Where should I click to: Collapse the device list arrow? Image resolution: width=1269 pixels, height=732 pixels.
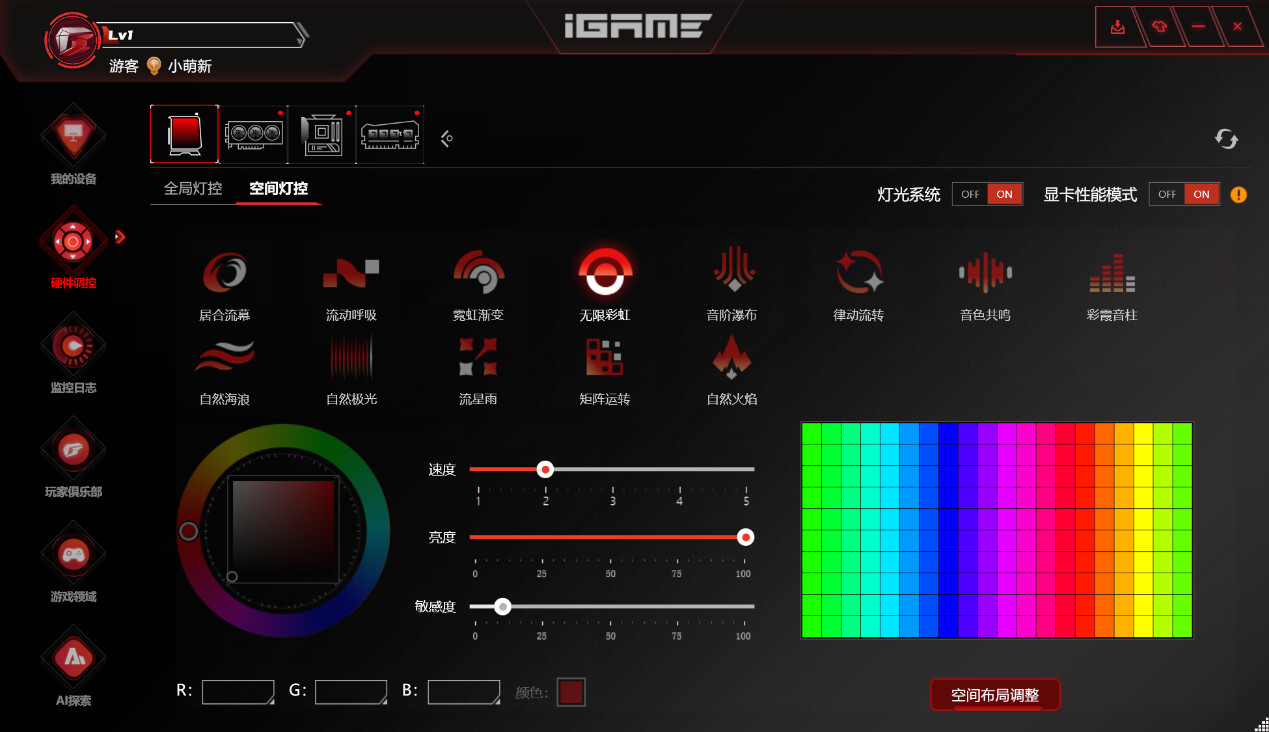(447, 139)
